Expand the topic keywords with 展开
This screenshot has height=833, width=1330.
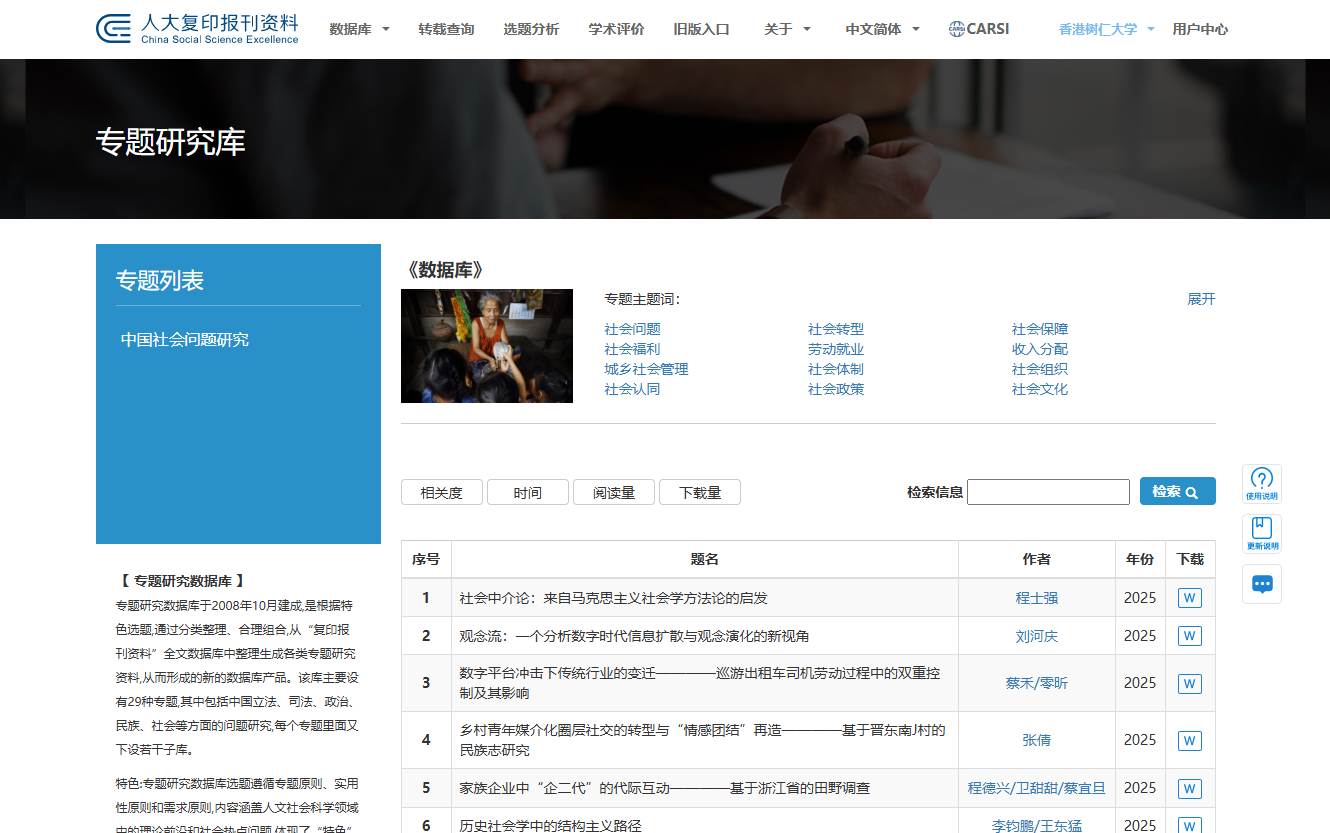1201,299
